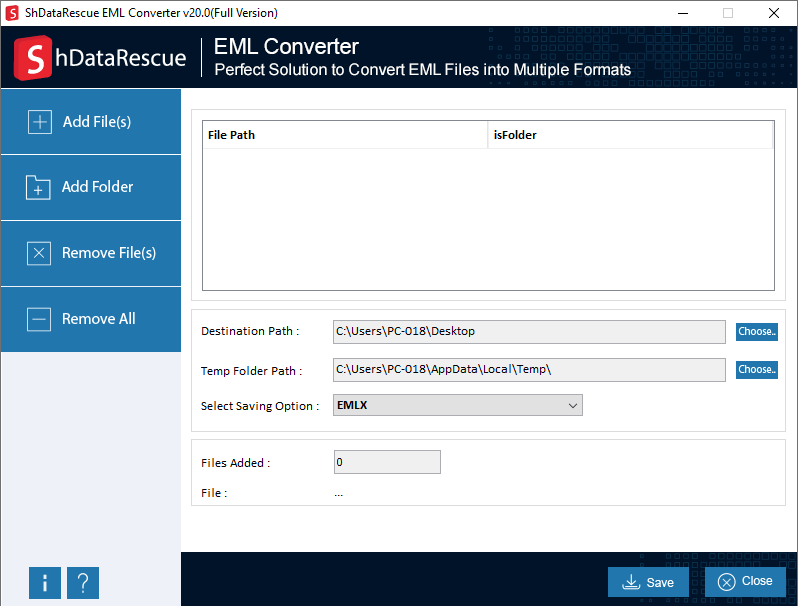The image size is (798, 606).
Task: Click the Destination Path text field
Action: tap(529, 332)
